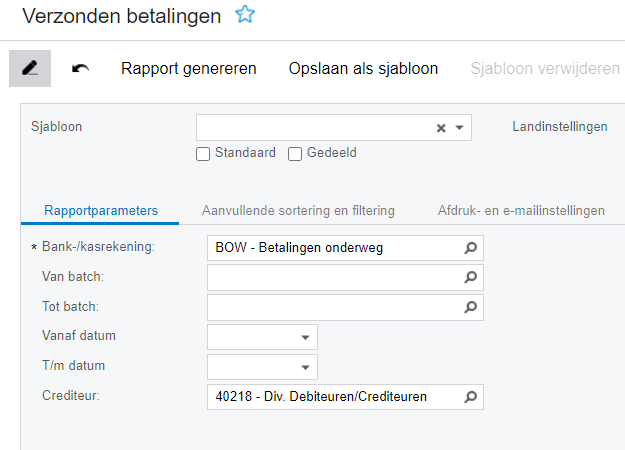The height and width of the screenshot is (450, 625).
Task: Add Verzonden betalingen to favorites star
Action: point(245,15)
